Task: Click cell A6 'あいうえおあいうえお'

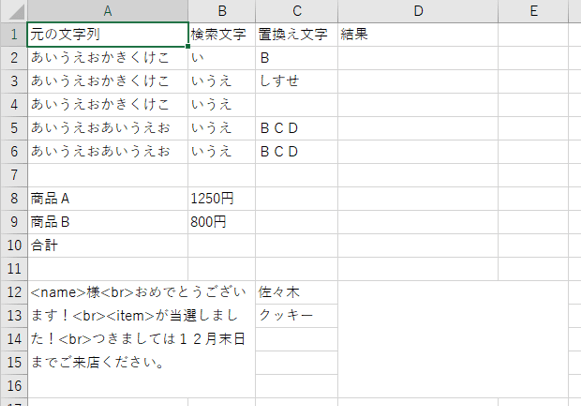Action: click(107, 152)
